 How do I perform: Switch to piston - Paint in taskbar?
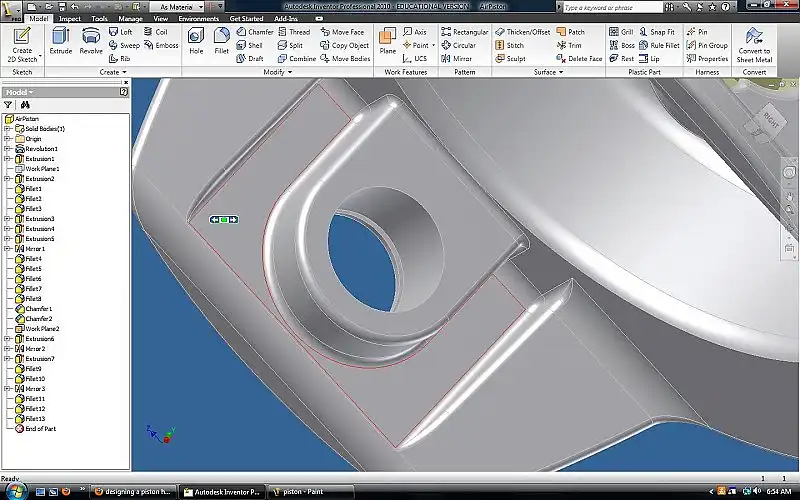[x=334, y=492]
